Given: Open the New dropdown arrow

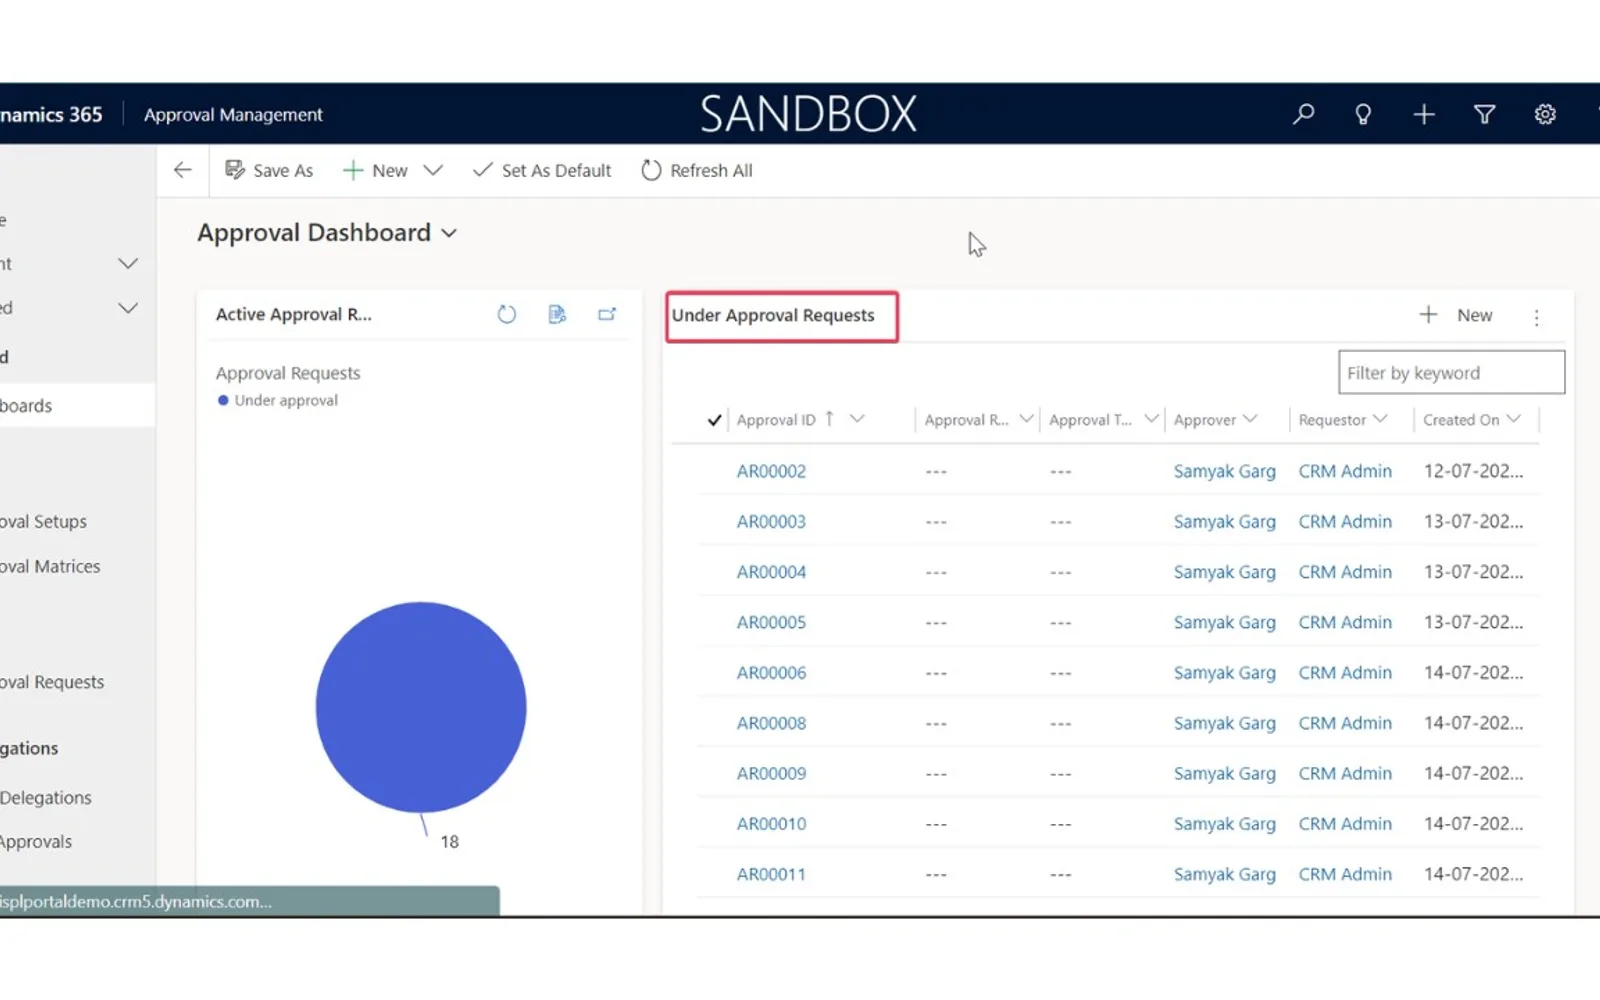Looking at the screenshot, I should click(x=433, y=170).
